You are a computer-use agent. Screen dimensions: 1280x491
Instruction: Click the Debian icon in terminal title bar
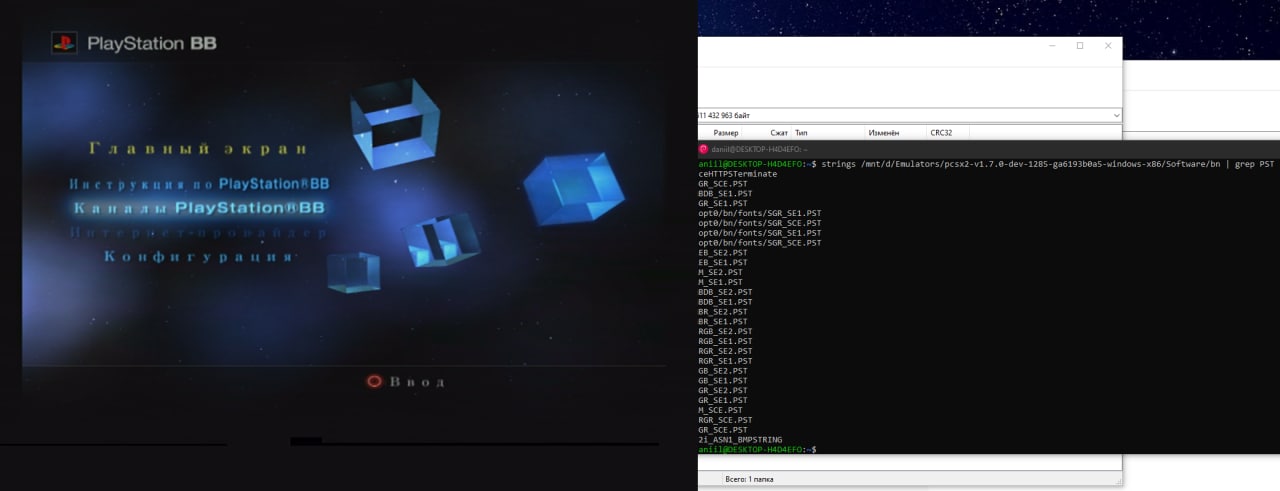703,149
